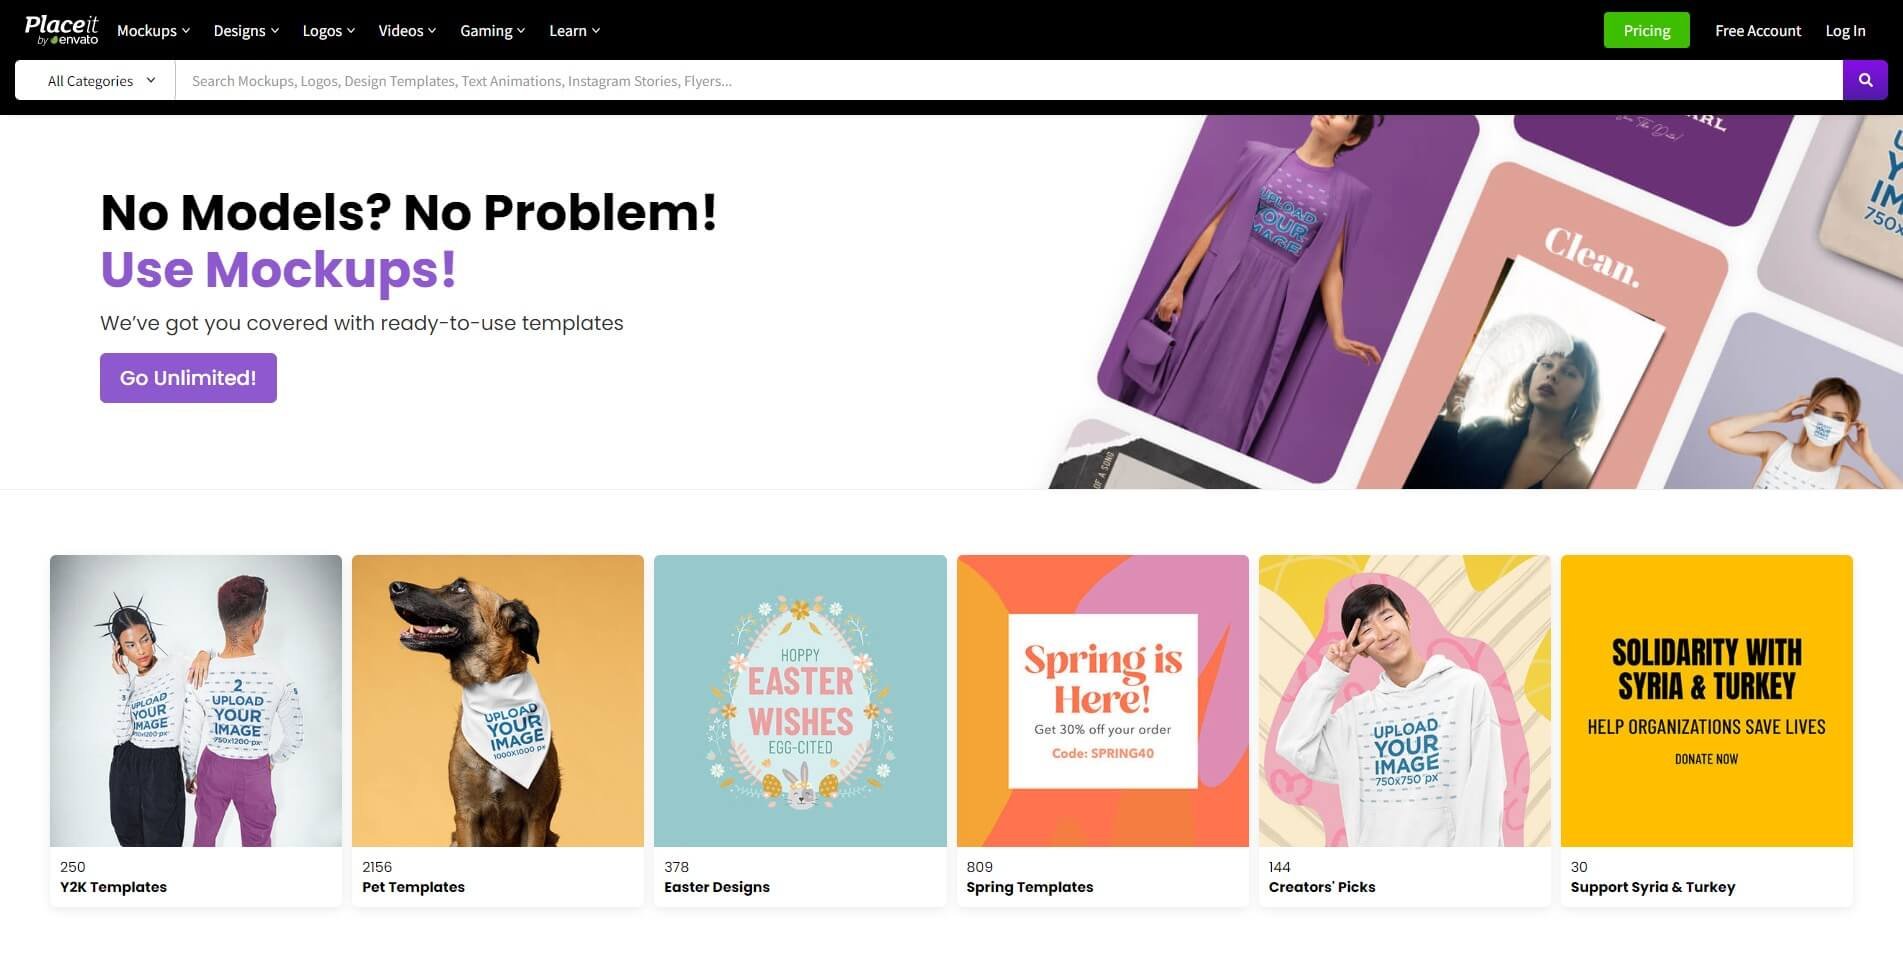Click the Log In link
Image resolution: width=1903 pixels, height=966 pixels.
1845,30
